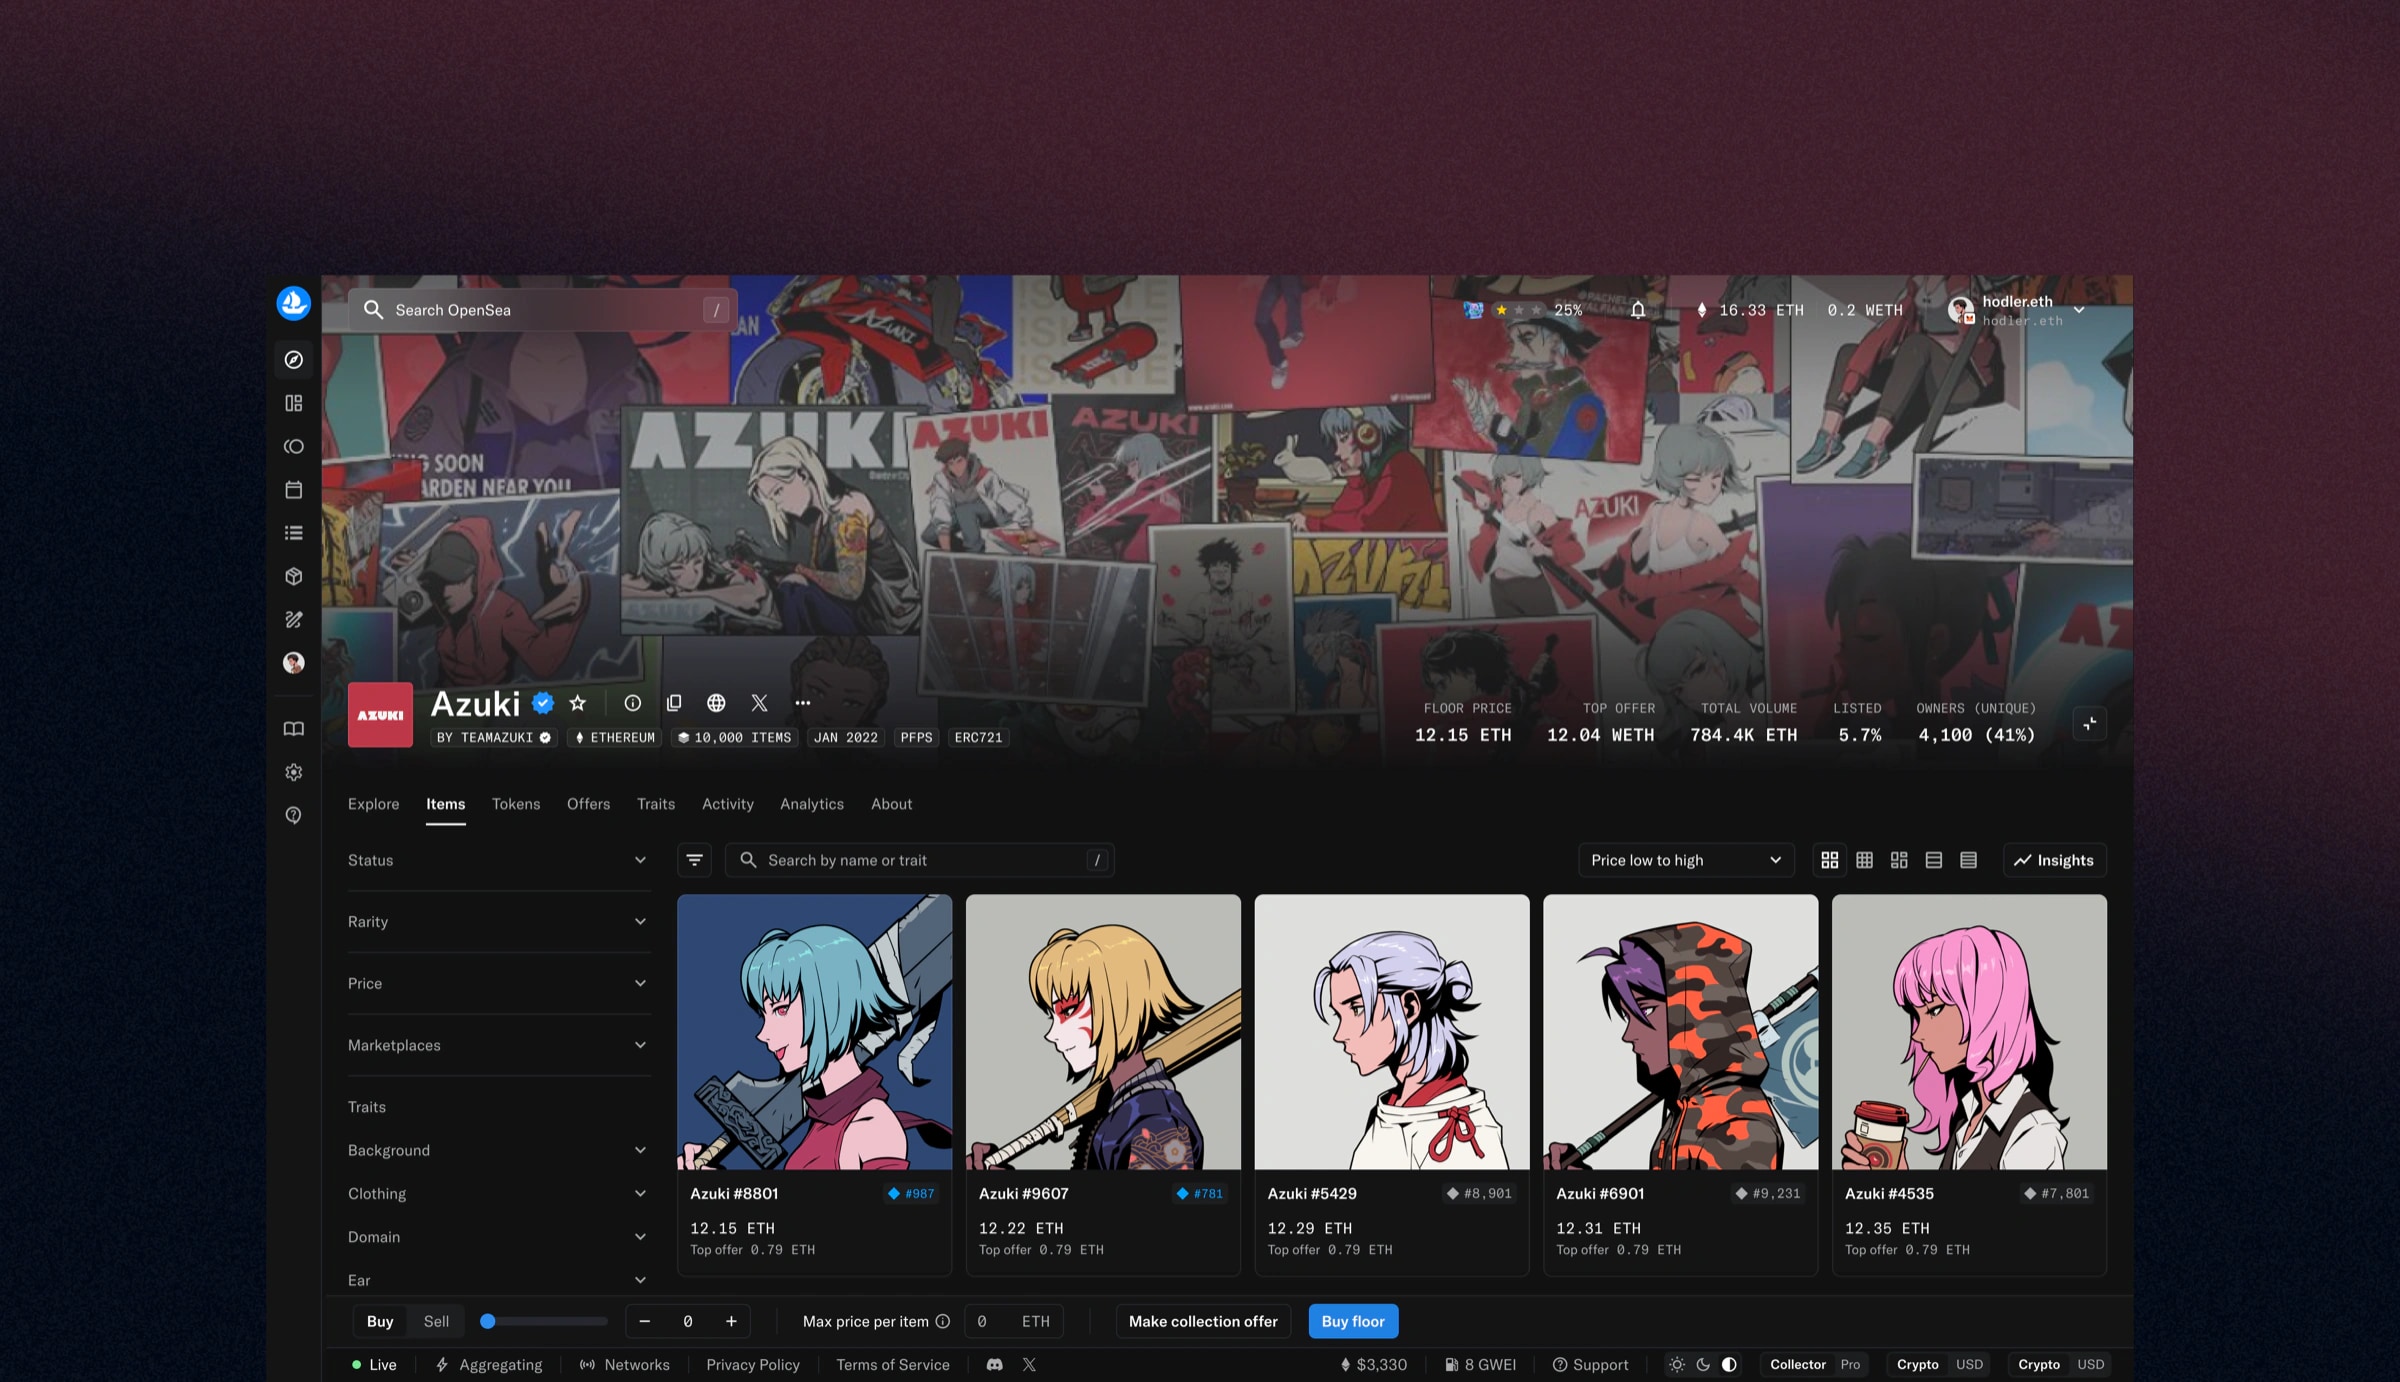This screenshot has height=1382, width=2400.
Task: Increase the item quantity with plus
Action: tap(731, 1321)
